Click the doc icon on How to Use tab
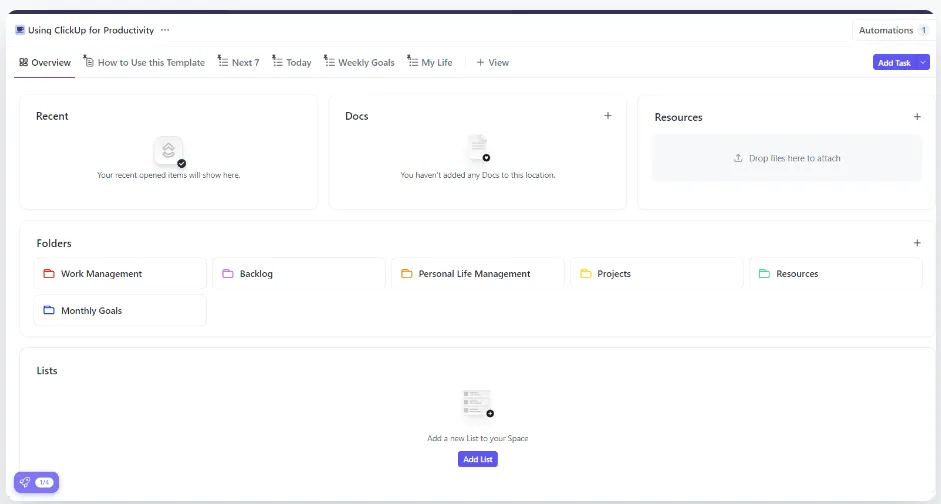This screenshot has width=941, height=504. coord(89,61)
